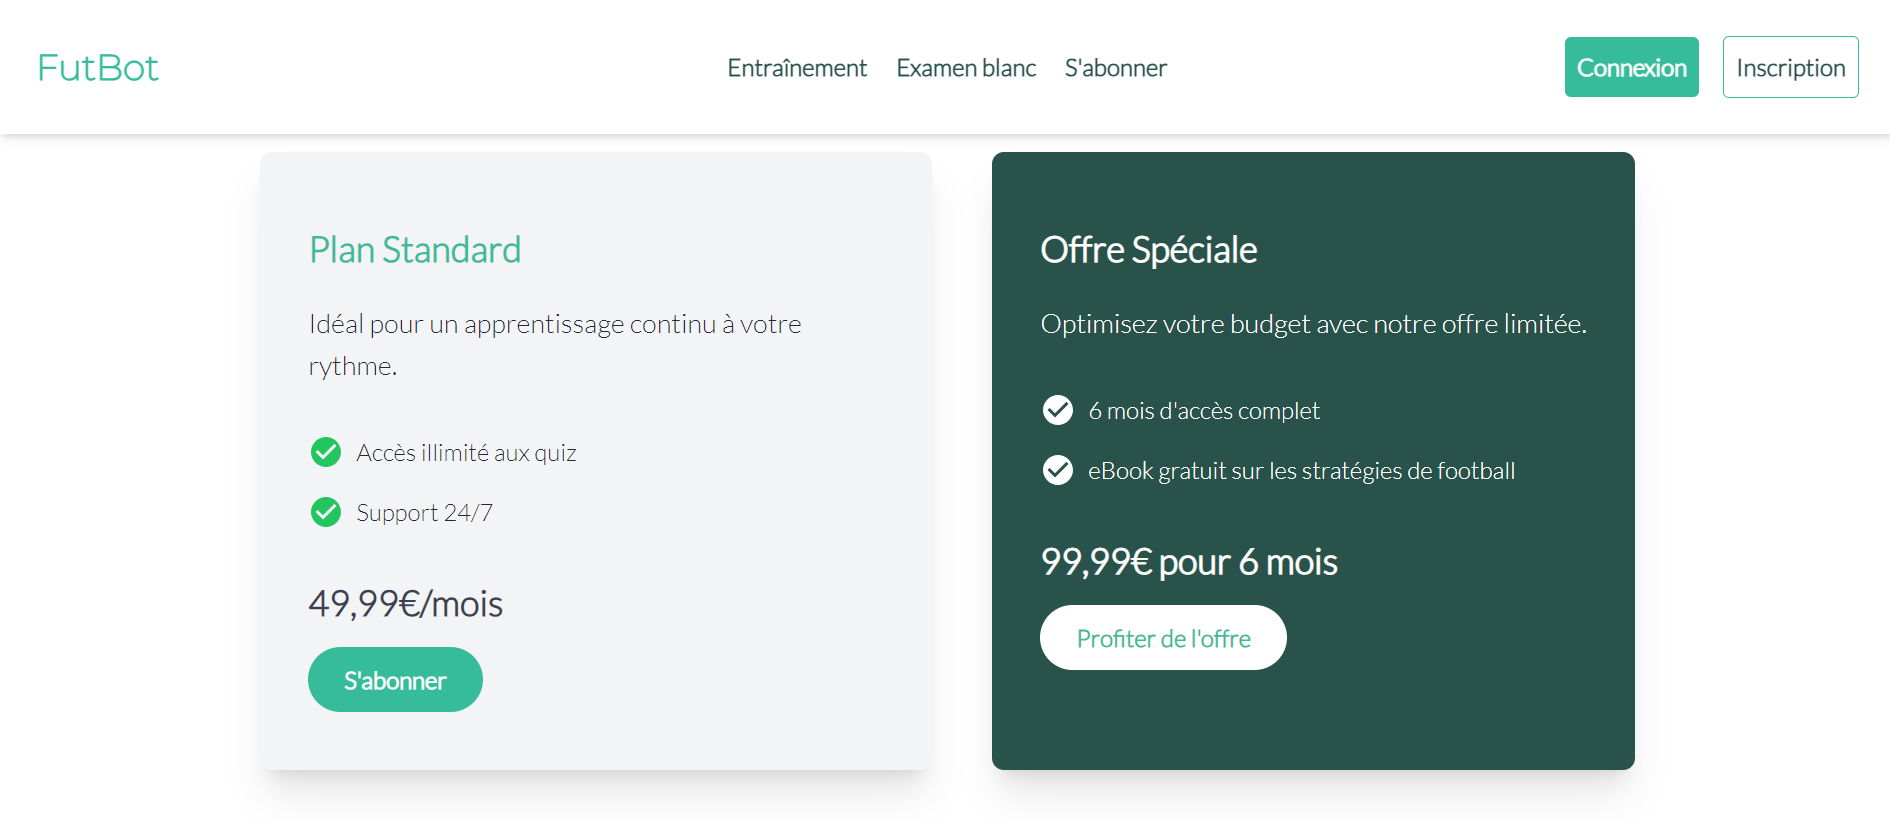Click the white checkmark beside 6 mois d'accès complet

coord(1057,410)
